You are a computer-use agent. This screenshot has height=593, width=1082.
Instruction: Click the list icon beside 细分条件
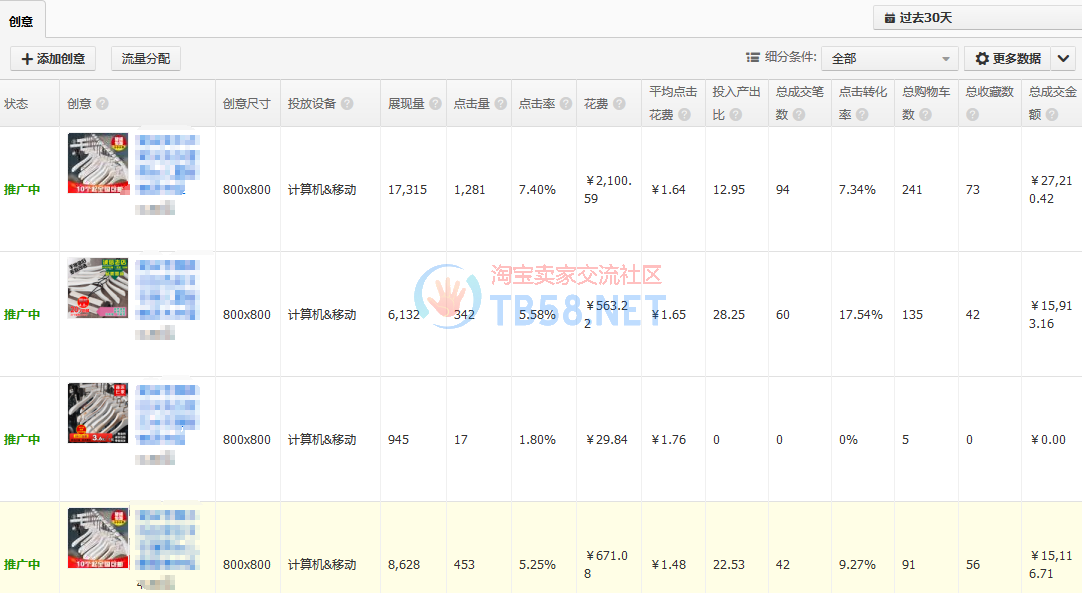(753, 57)
